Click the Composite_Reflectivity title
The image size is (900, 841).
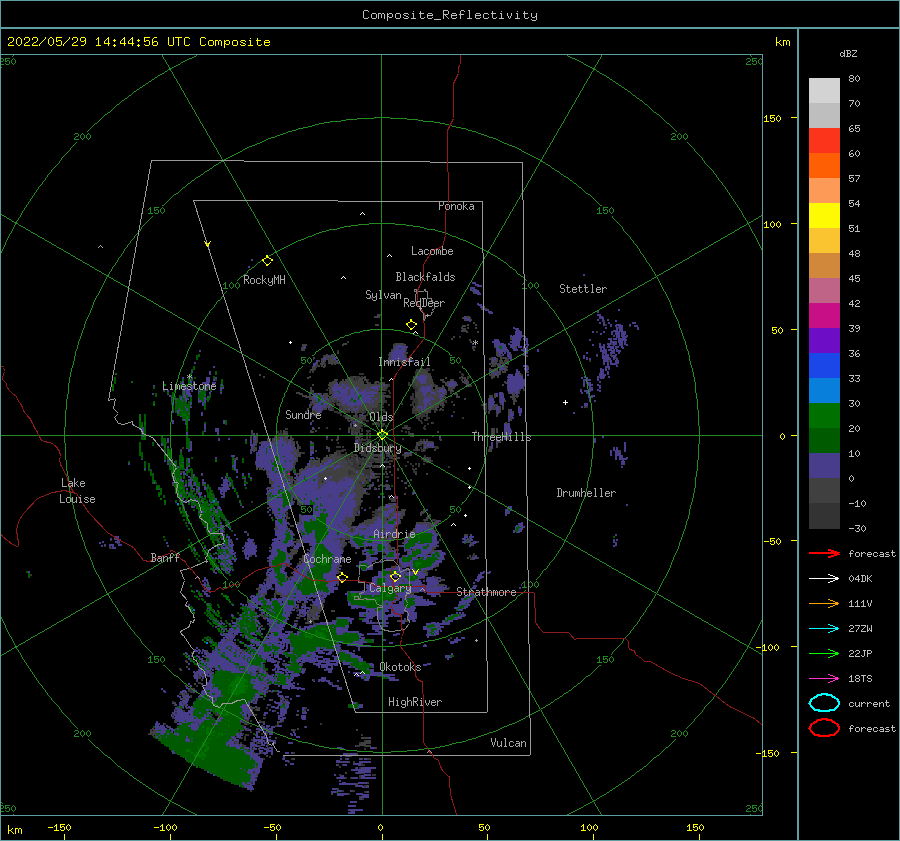click(x=450, y=15)
